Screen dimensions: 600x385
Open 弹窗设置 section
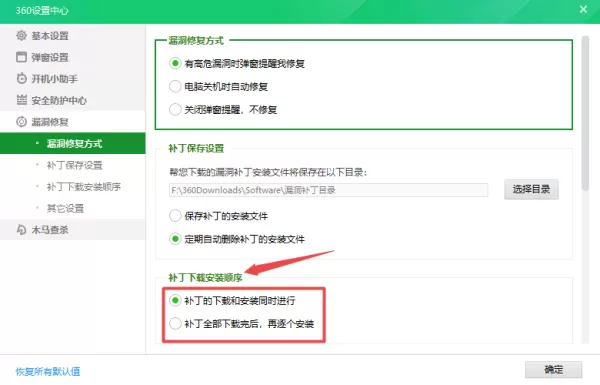click(x=73, y=57)
